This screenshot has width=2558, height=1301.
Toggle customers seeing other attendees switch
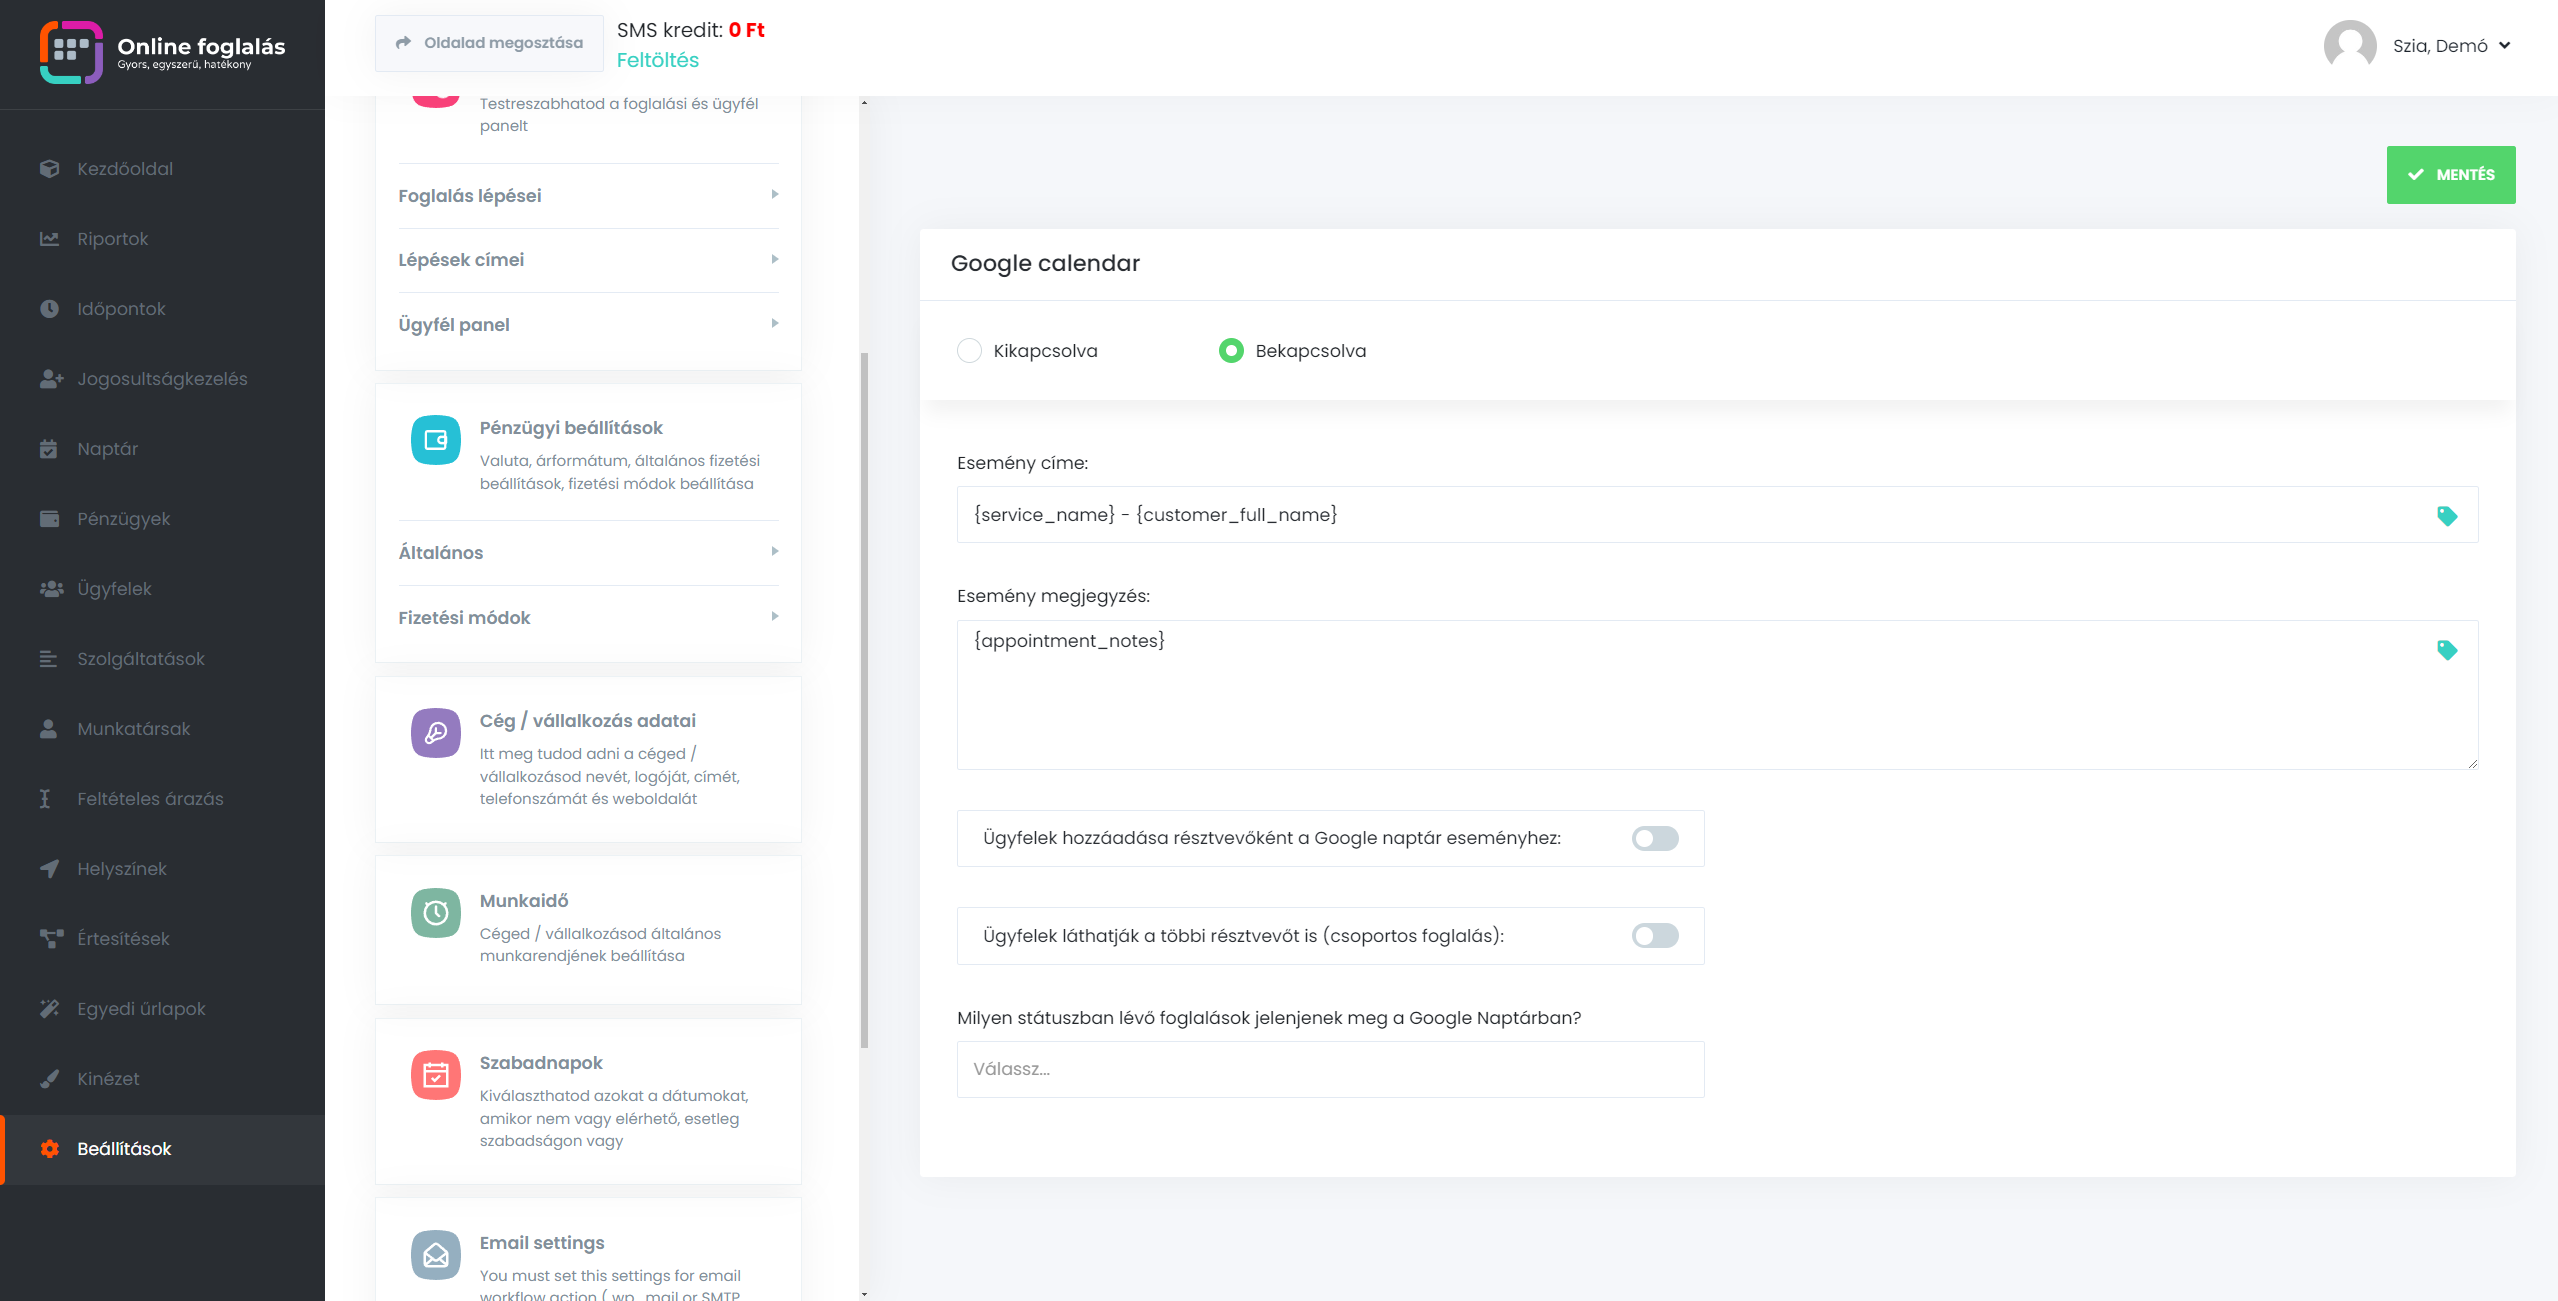coord(1654,936)
